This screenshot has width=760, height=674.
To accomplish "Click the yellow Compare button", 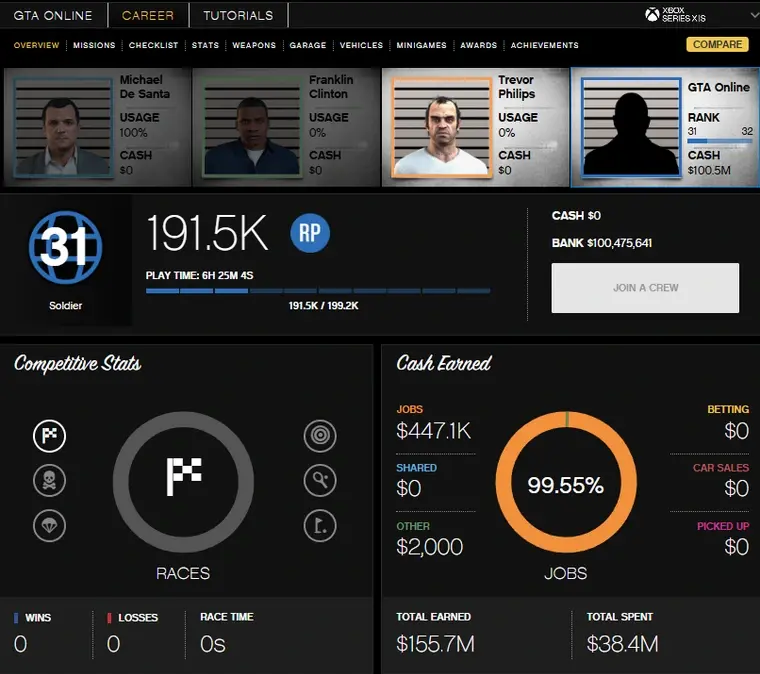I will tap(717, 45).
